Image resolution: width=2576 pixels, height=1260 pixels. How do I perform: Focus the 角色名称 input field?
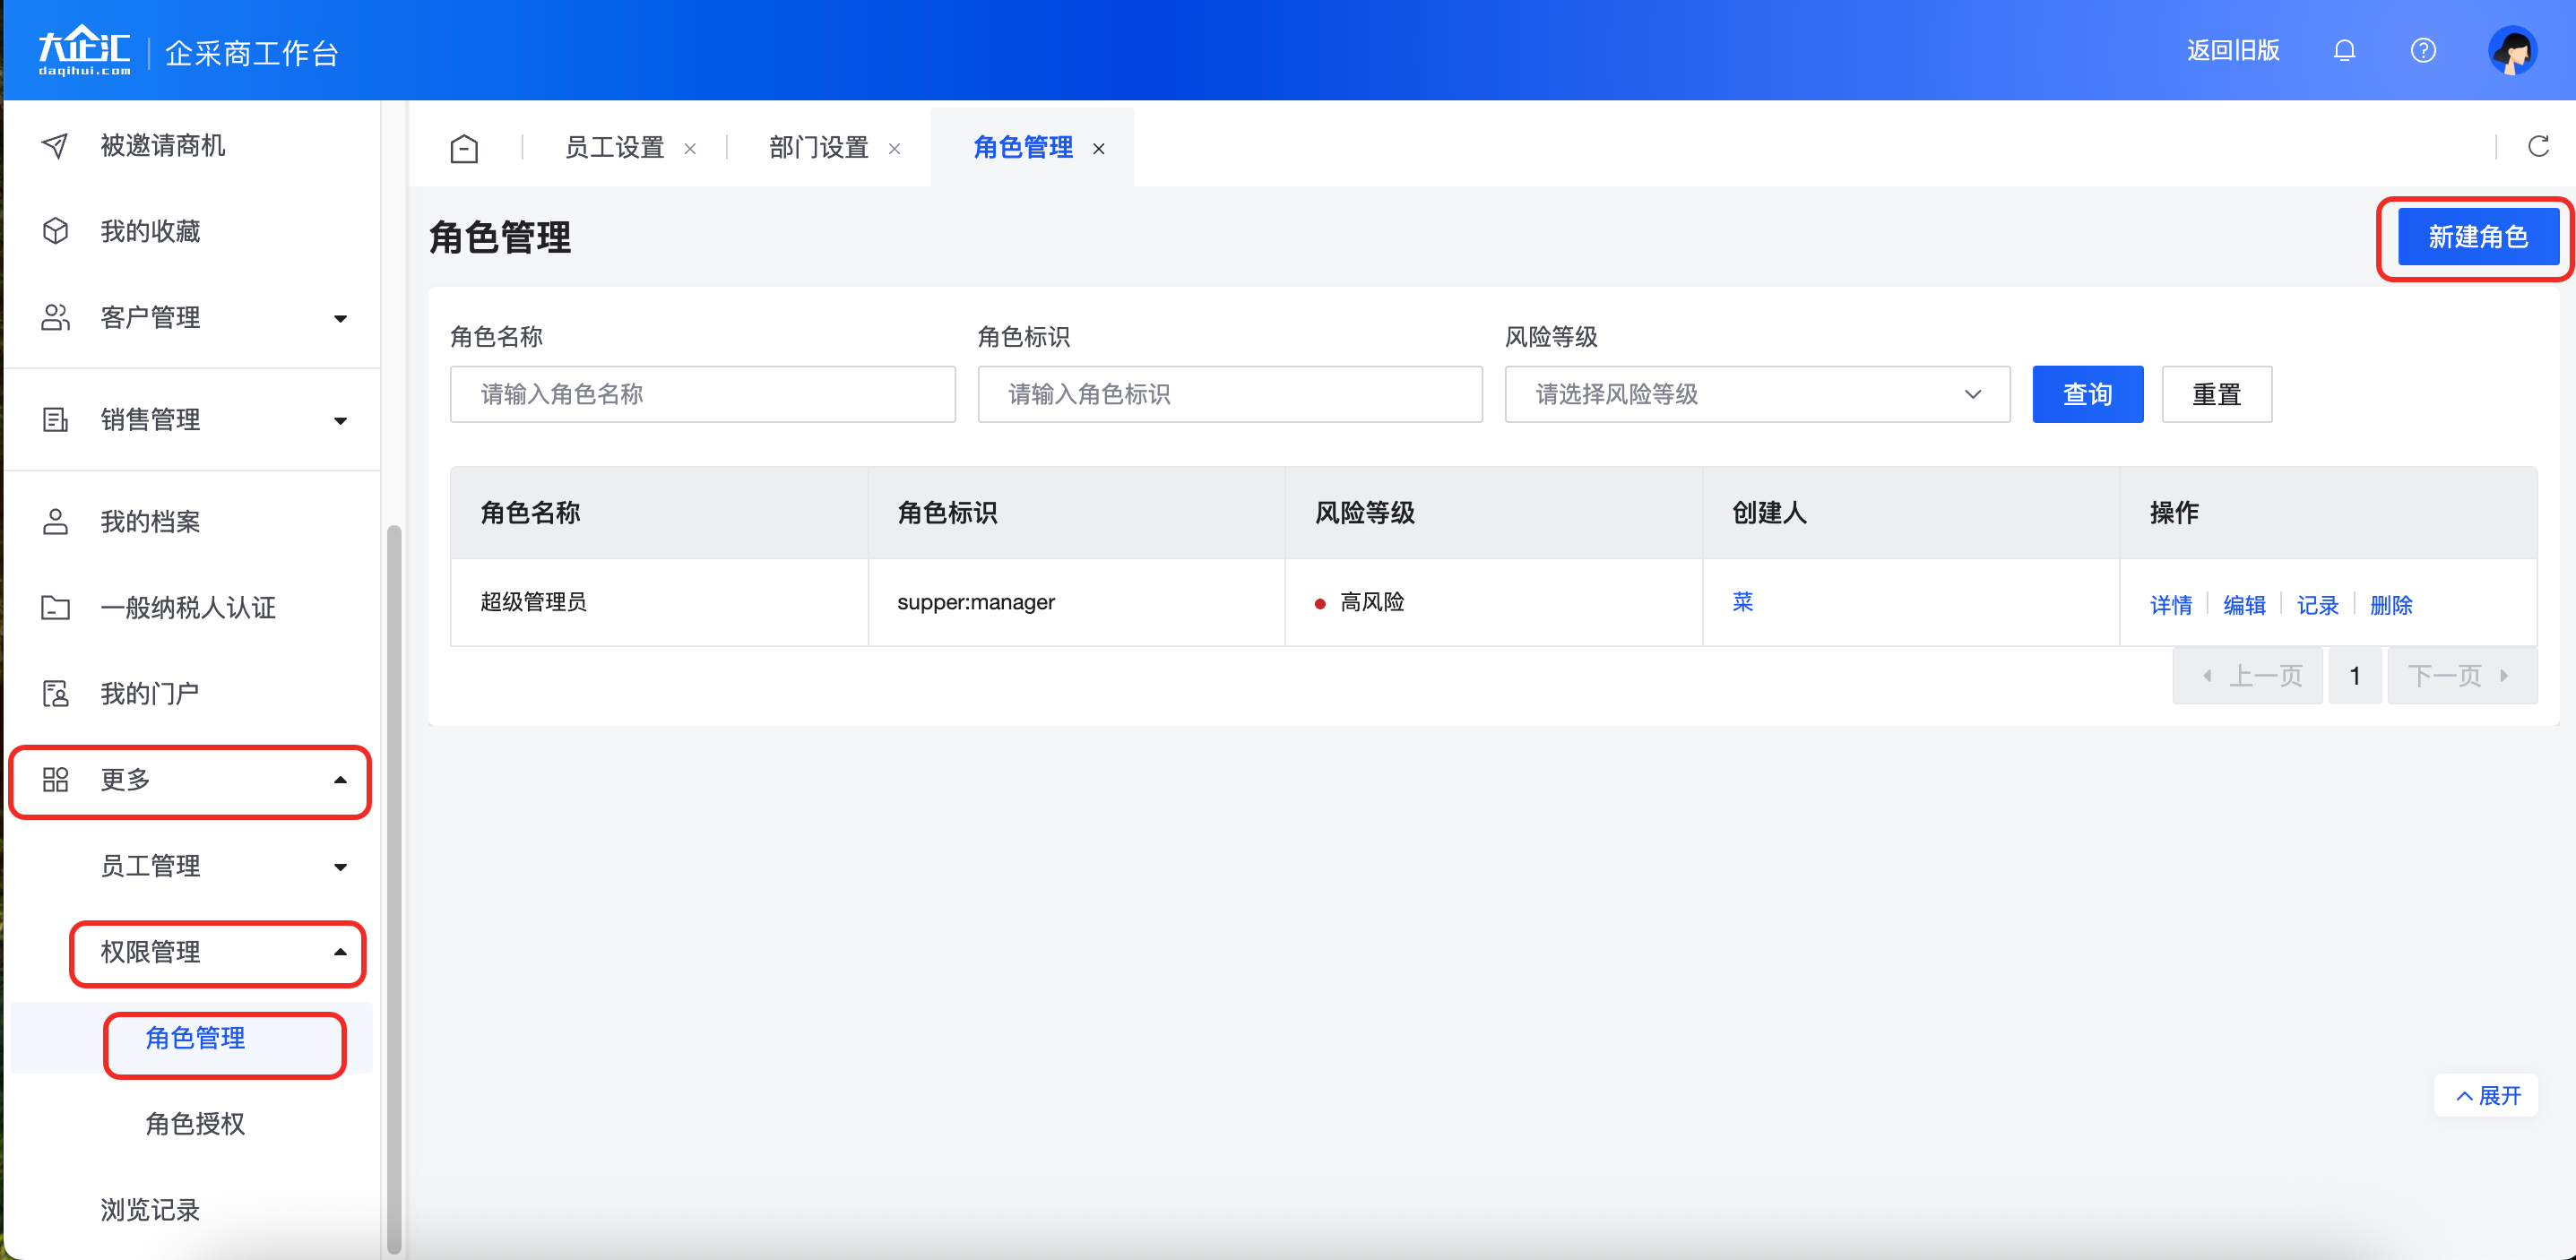click(x=702, y=394)
